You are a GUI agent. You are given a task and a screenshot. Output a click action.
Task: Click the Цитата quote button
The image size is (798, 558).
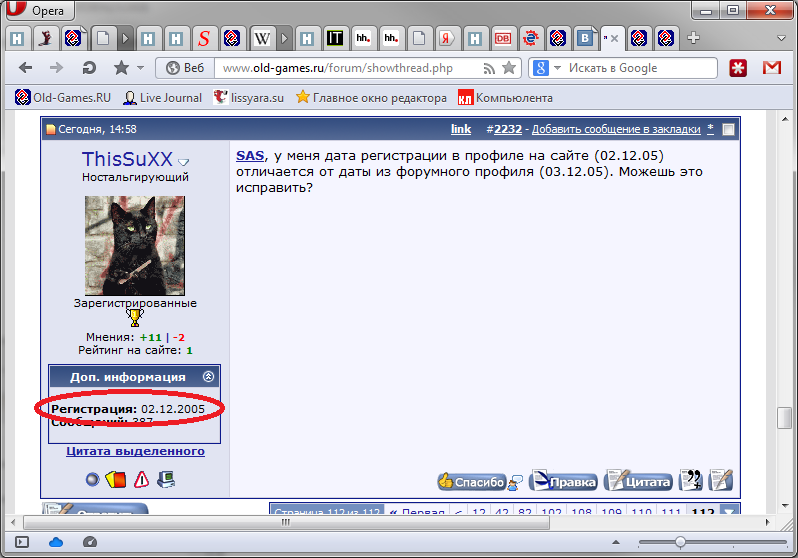[x=638, y=481]
